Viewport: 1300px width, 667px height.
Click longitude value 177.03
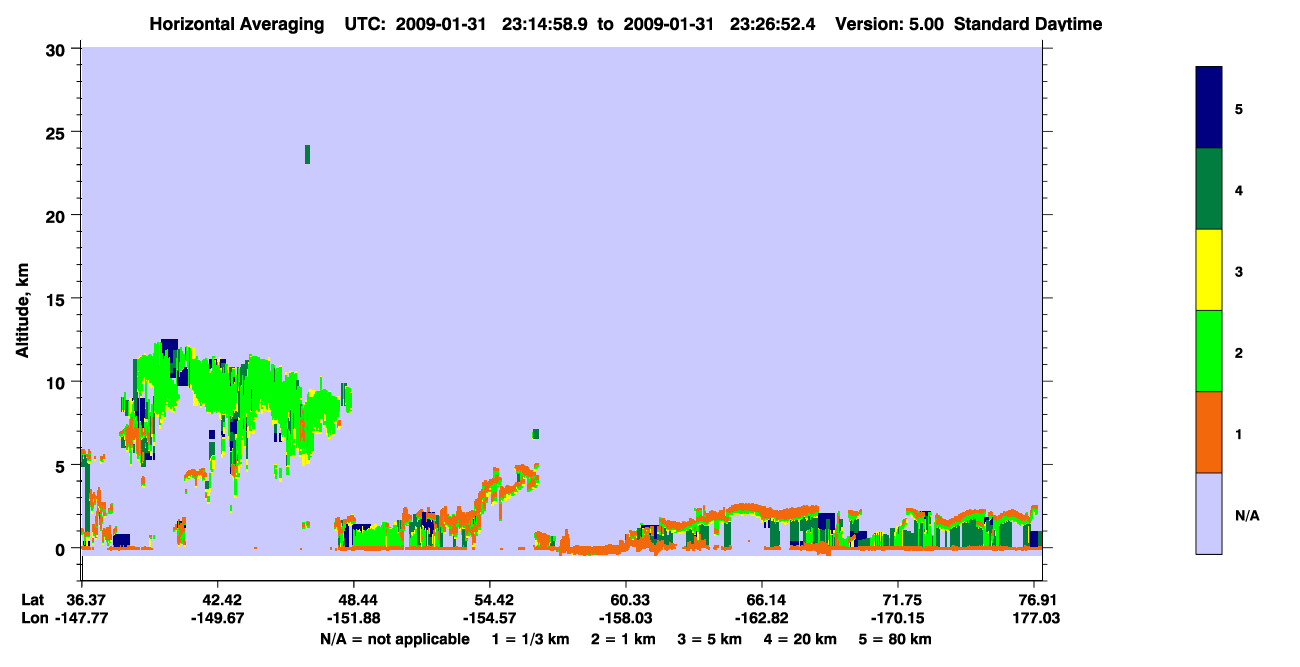point(1037,618)
